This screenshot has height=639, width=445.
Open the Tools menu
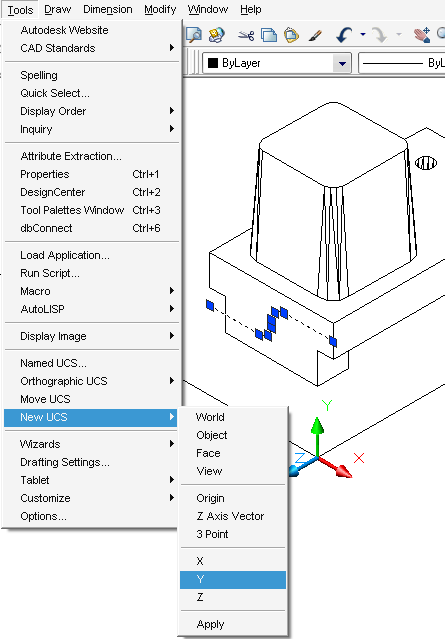(x=20, y=10)
